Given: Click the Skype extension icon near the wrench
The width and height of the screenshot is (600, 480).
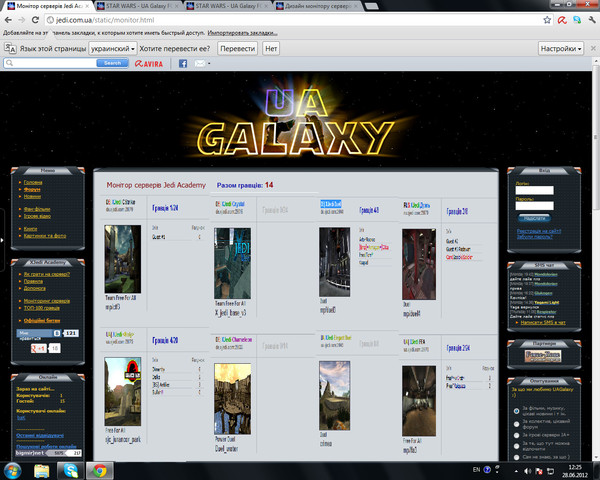Looking at the screenshot, I should 577,20.
